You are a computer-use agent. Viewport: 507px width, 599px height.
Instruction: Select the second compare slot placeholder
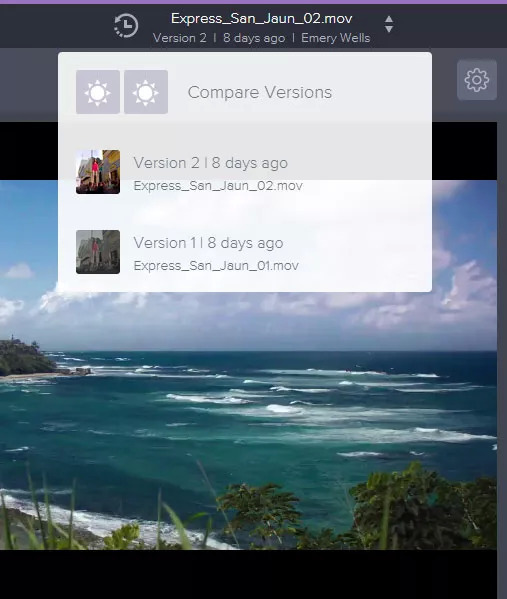coord(146,92)
